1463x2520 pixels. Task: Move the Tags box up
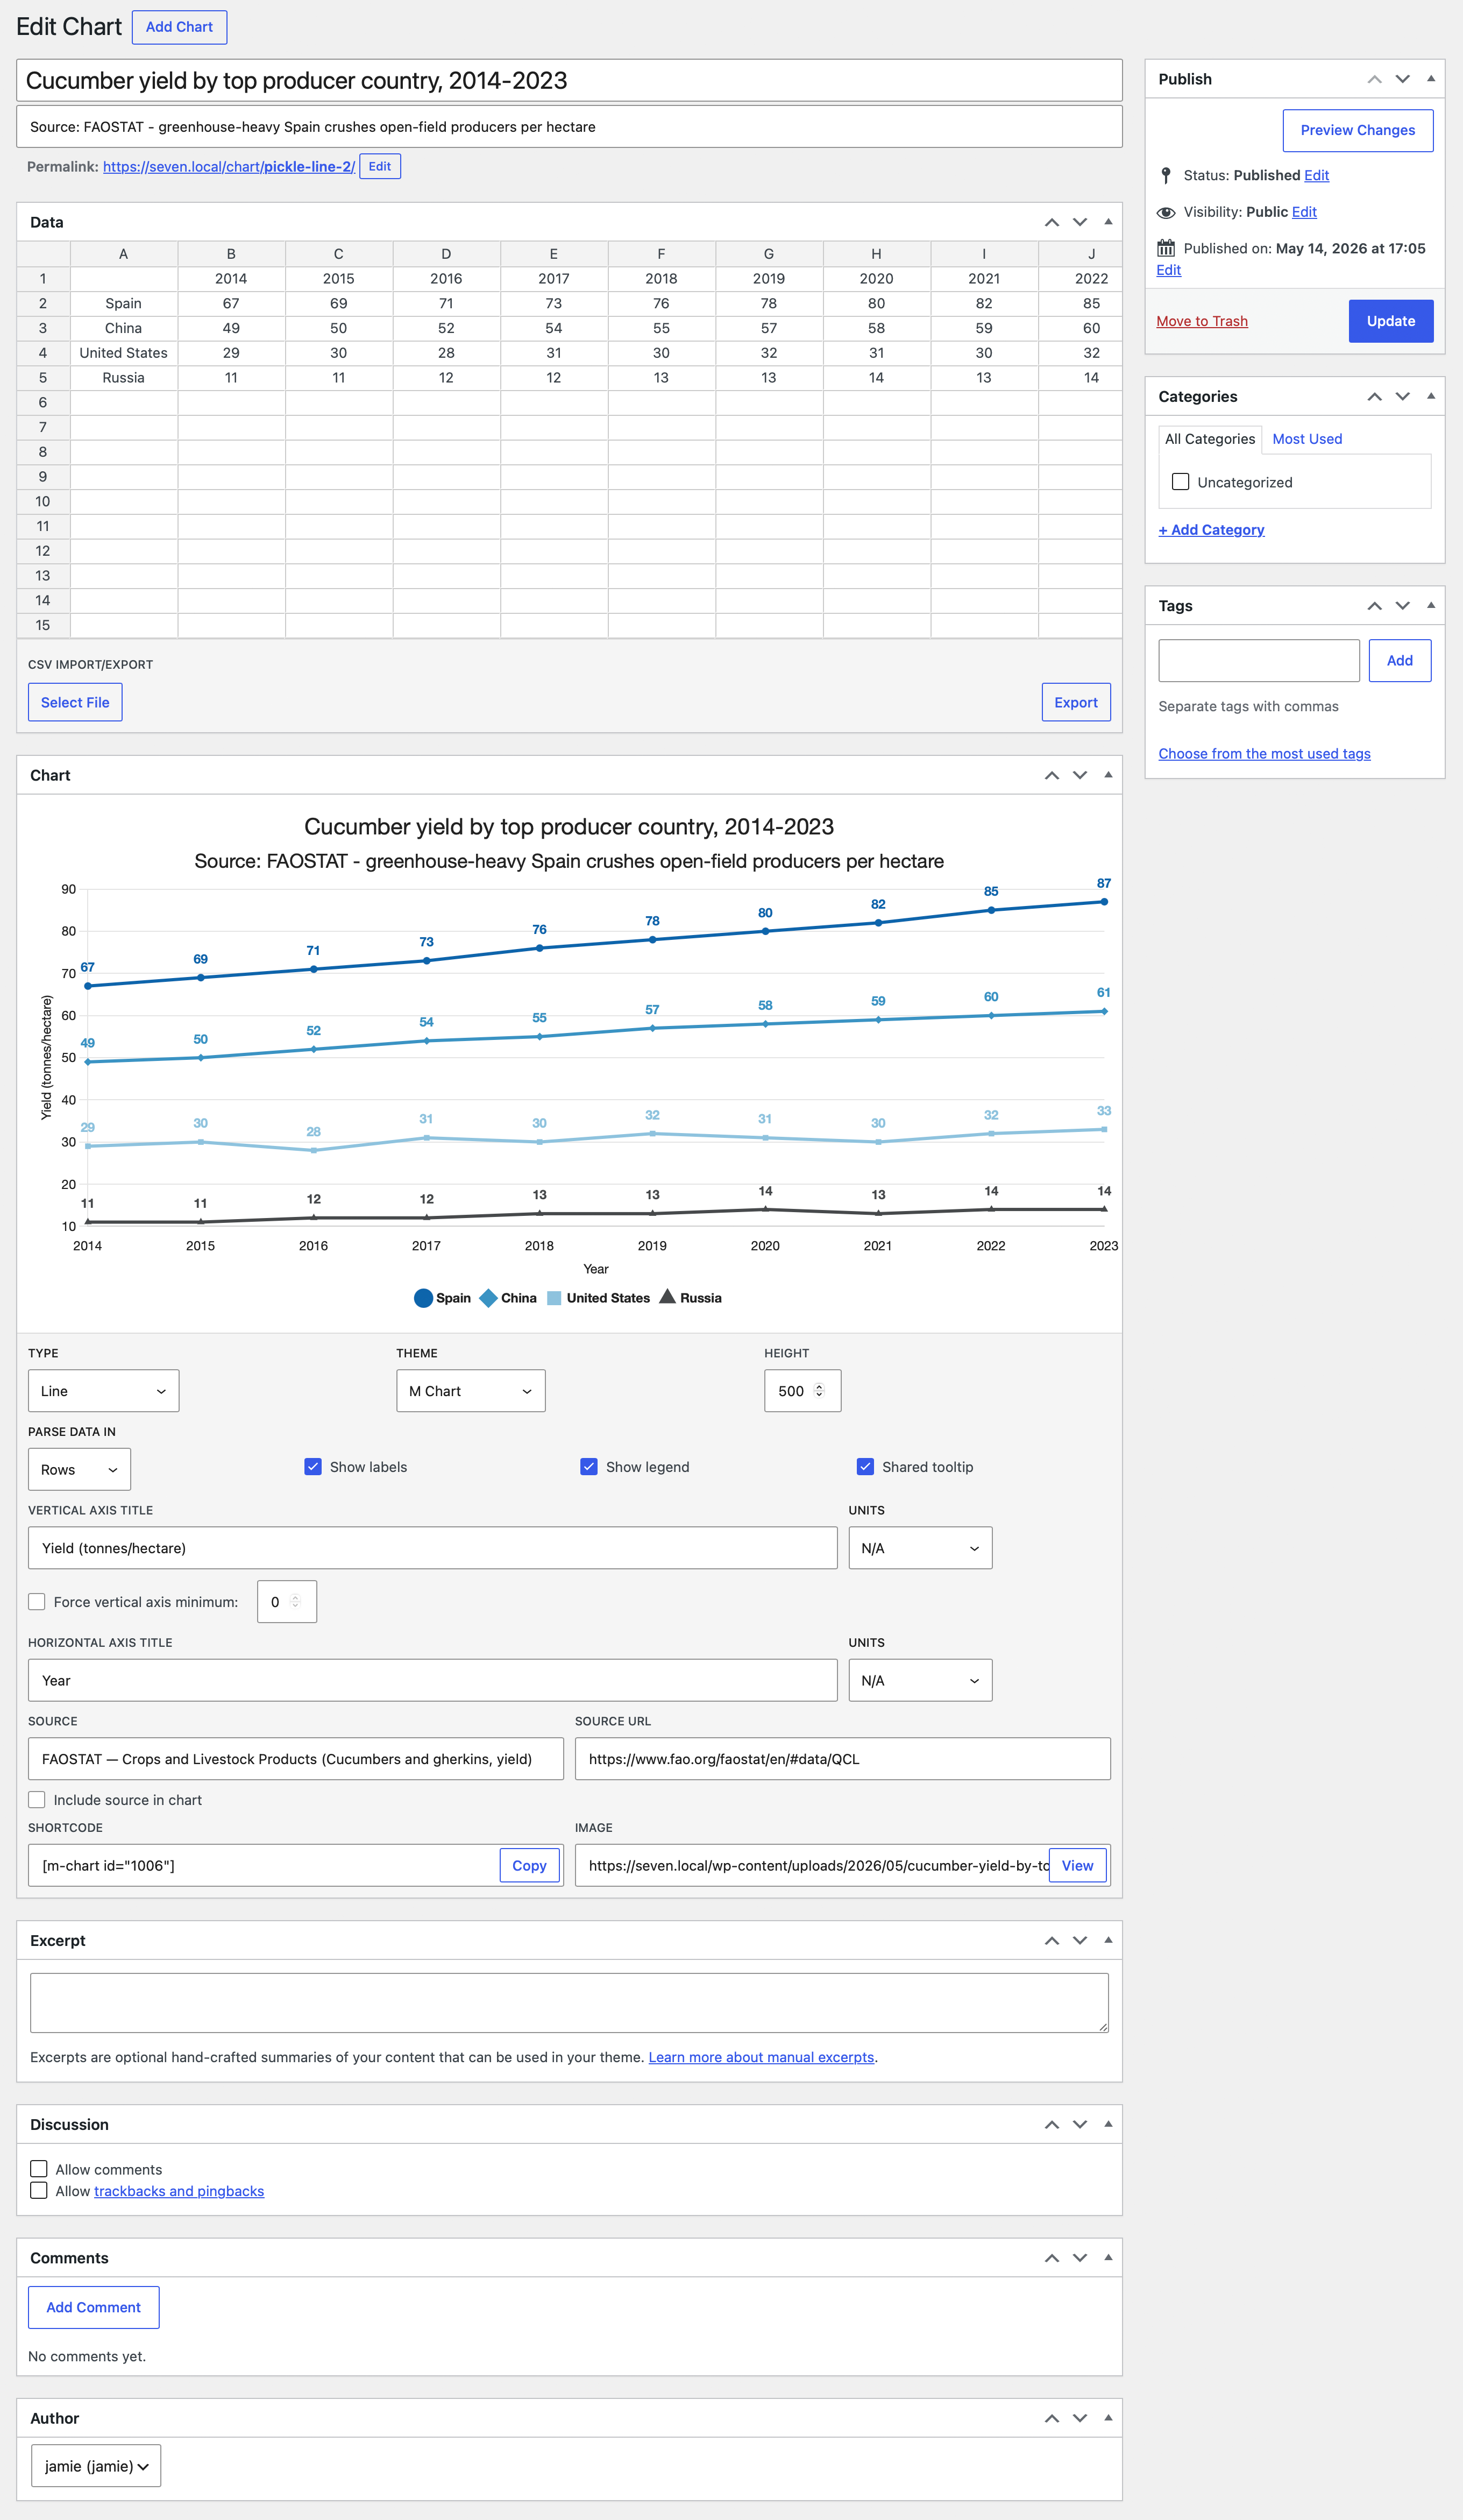tap(1374, 606)
